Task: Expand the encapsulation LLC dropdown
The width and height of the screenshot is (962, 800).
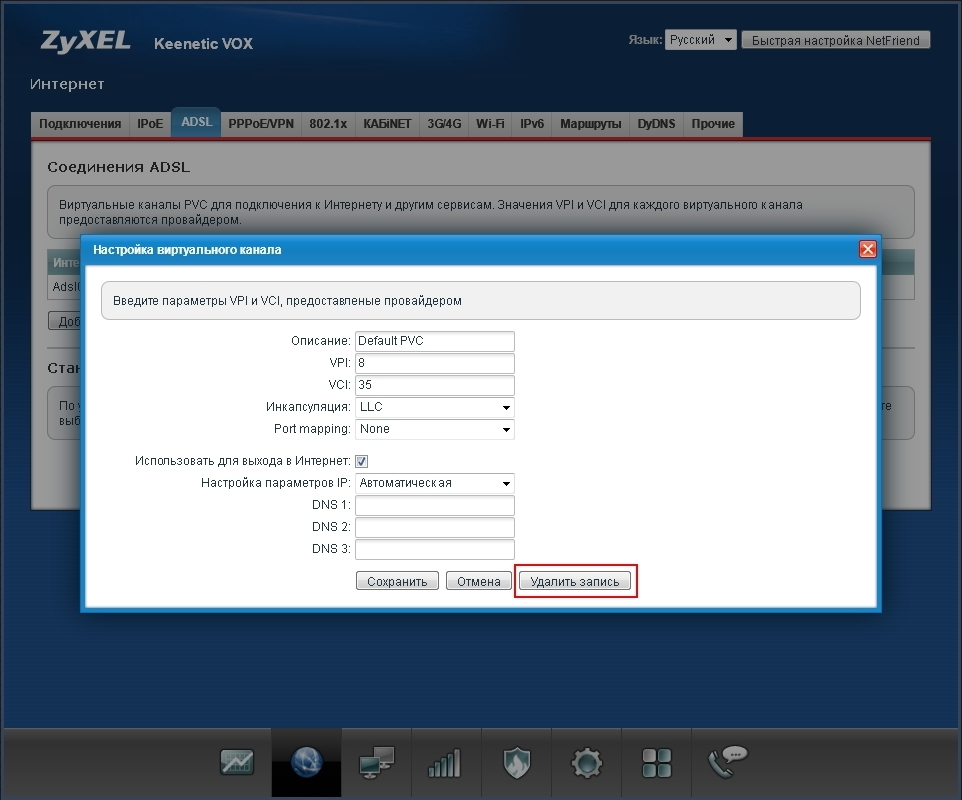Action: 435,407
